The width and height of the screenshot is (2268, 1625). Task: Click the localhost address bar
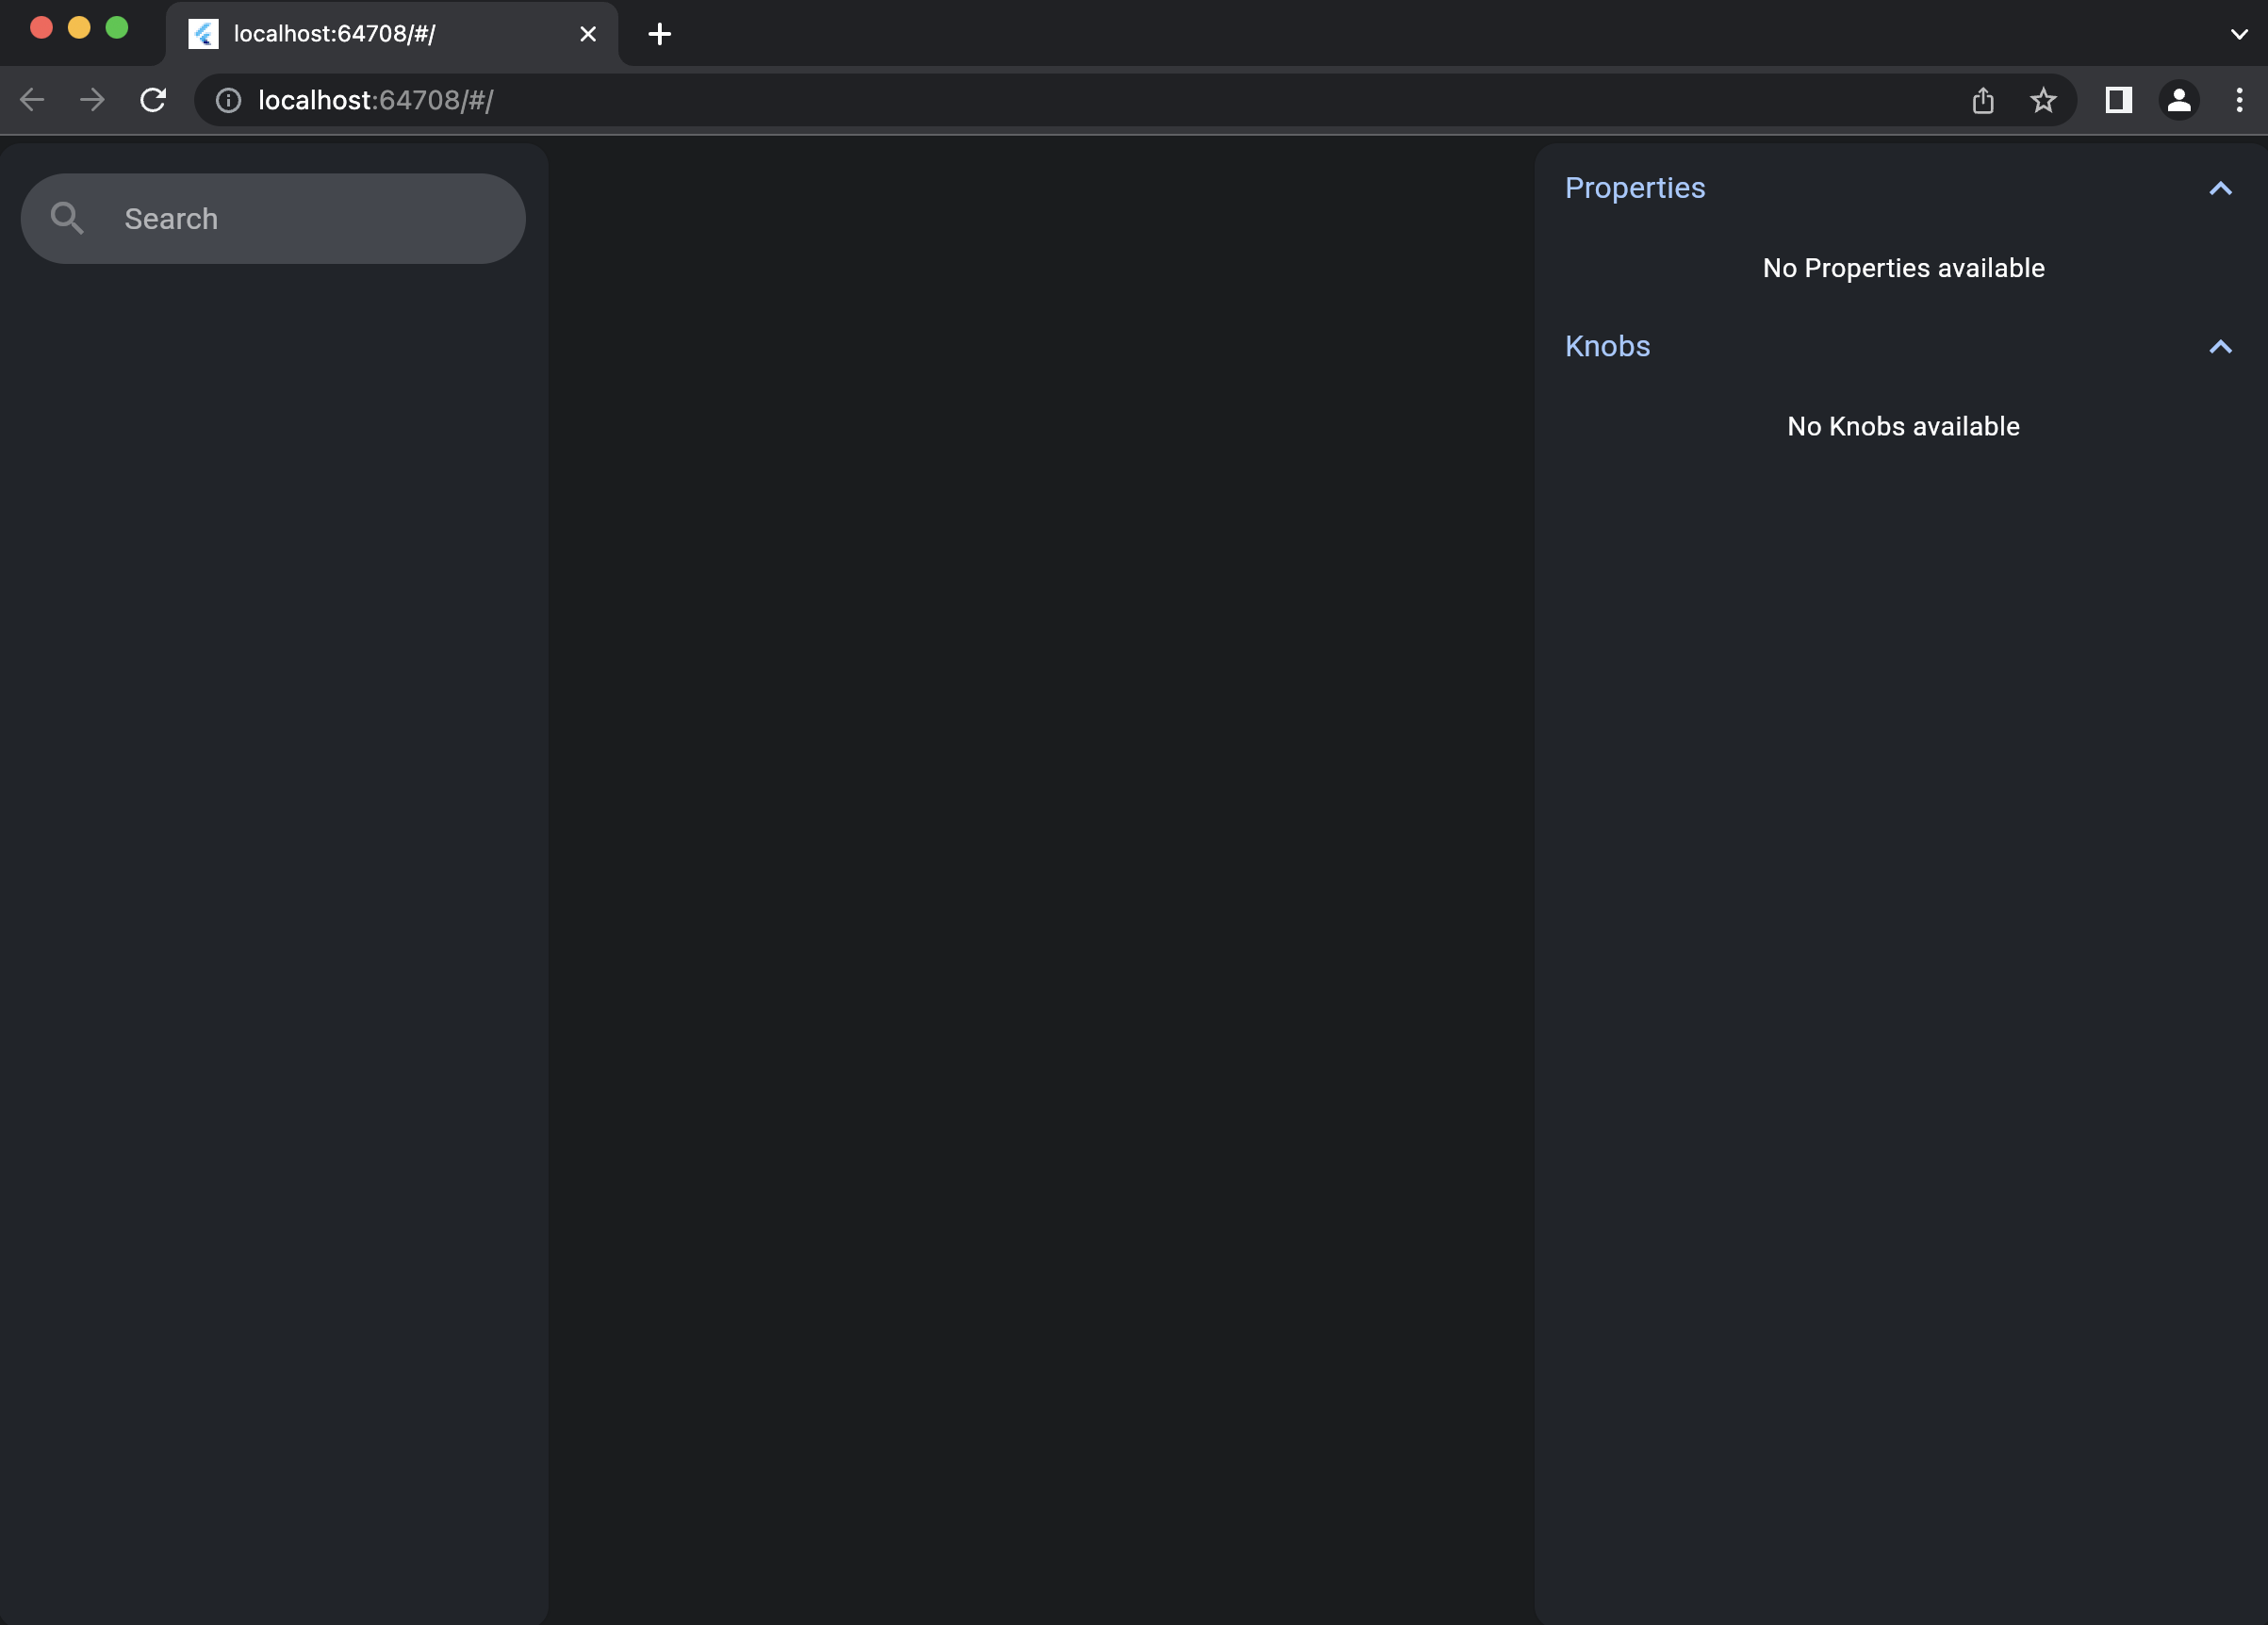1000,100
